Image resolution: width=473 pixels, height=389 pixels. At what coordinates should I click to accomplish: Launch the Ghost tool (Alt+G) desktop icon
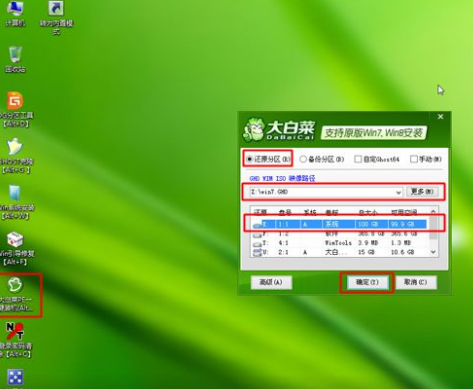(x=15, y=155)
